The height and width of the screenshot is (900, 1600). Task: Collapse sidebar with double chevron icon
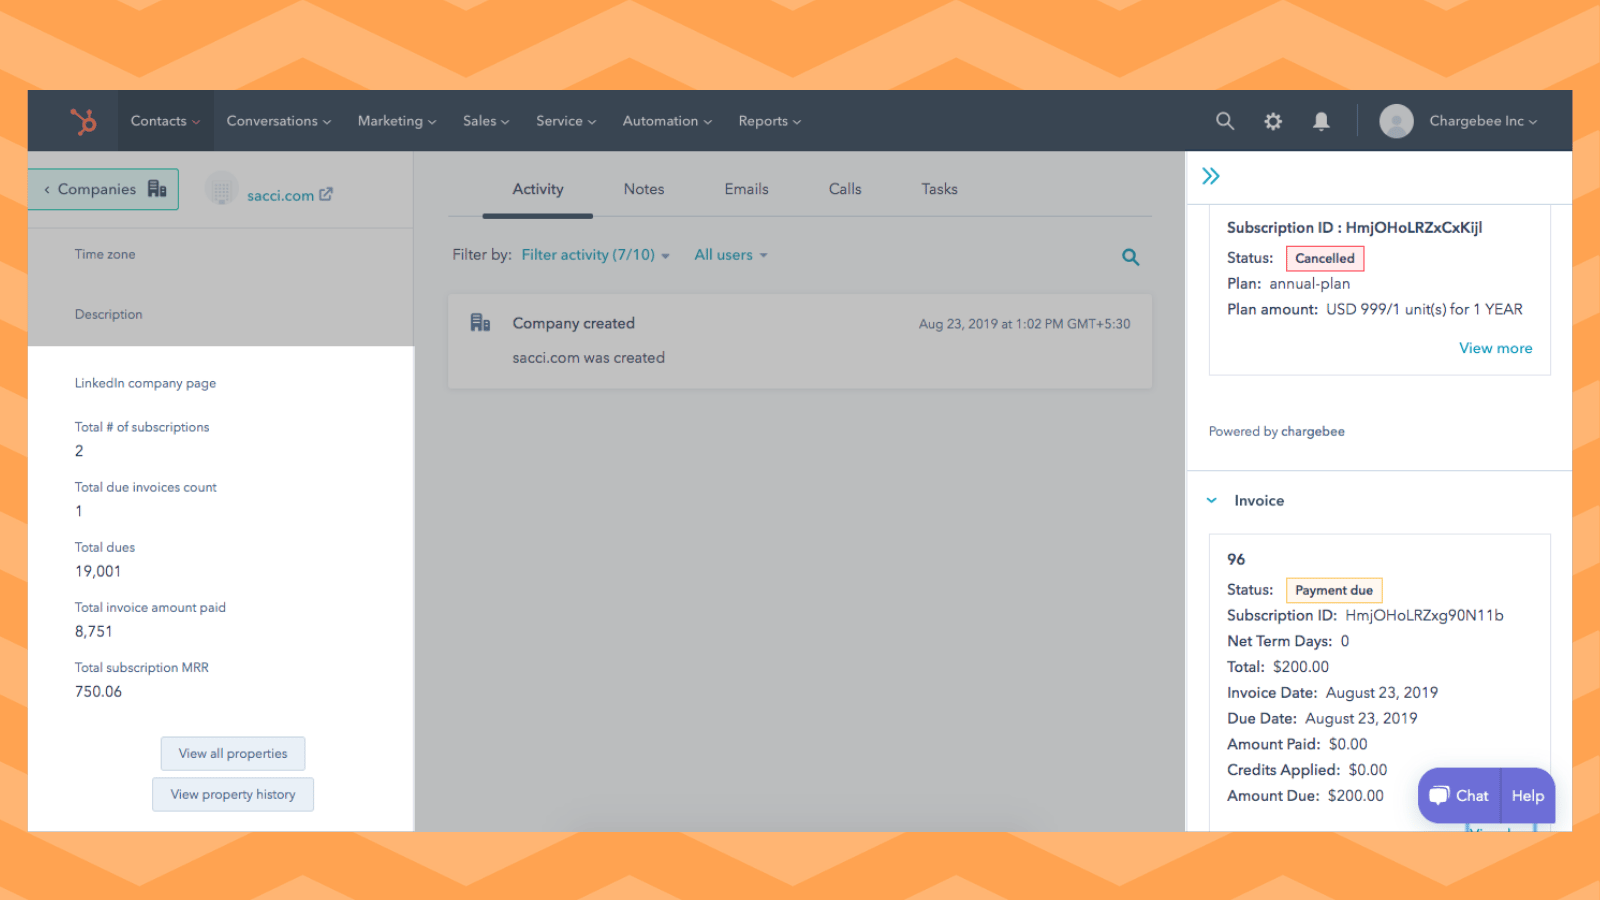[x=1211, y=177]
